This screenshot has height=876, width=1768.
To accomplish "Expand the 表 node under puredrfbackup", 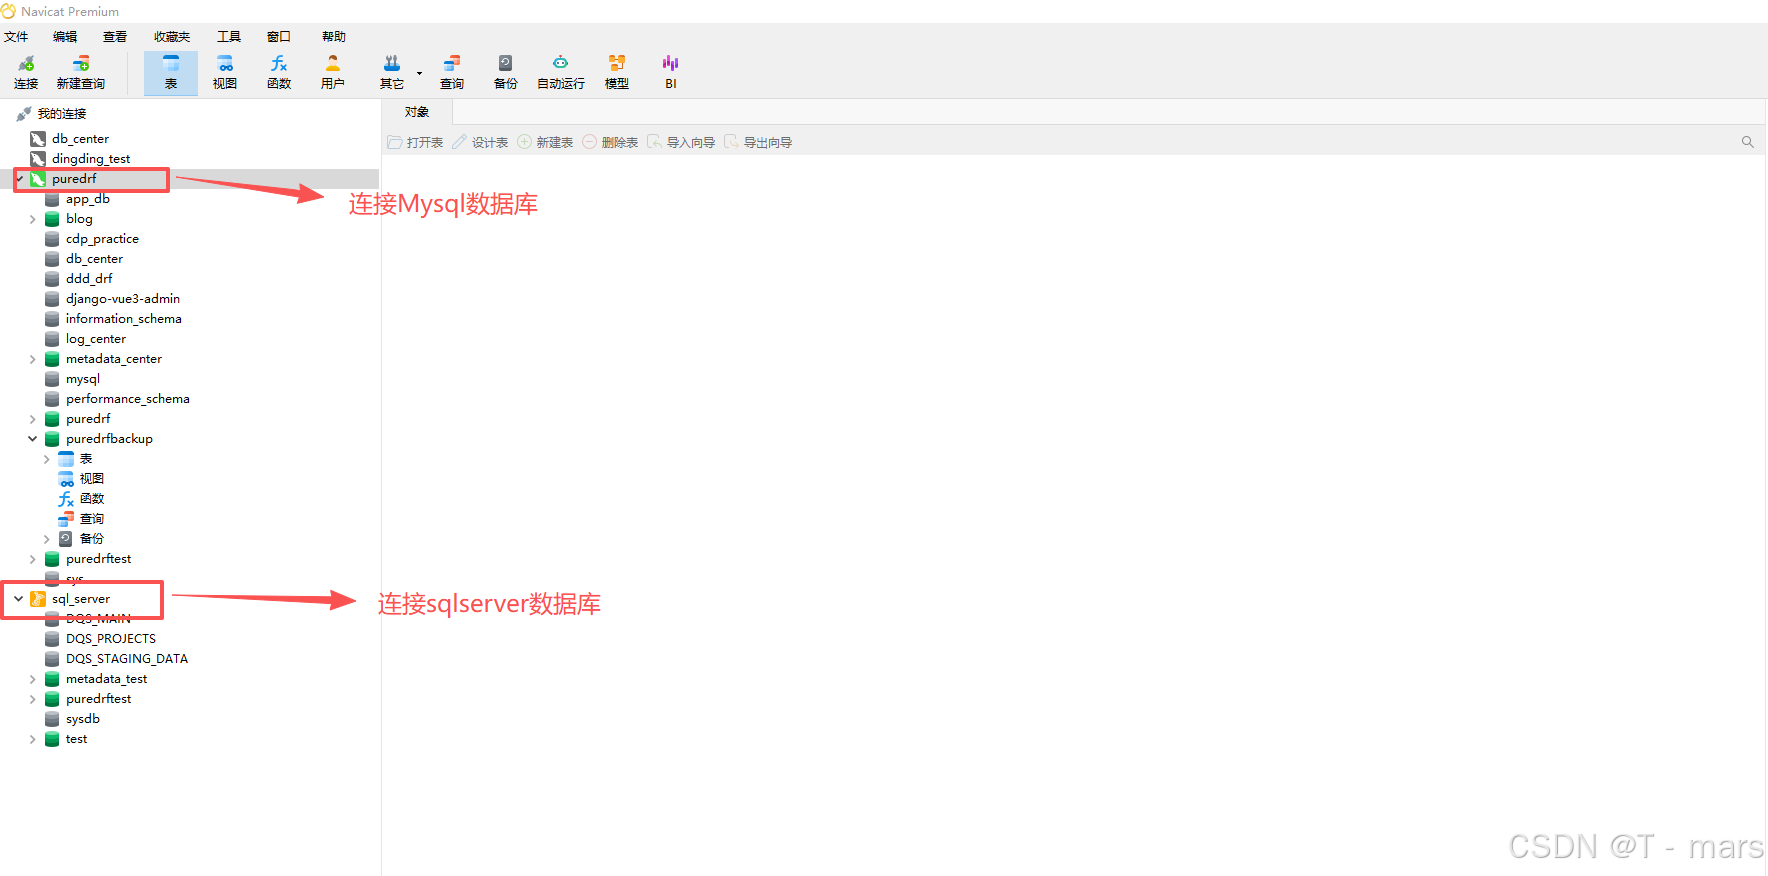I will 46,459.
